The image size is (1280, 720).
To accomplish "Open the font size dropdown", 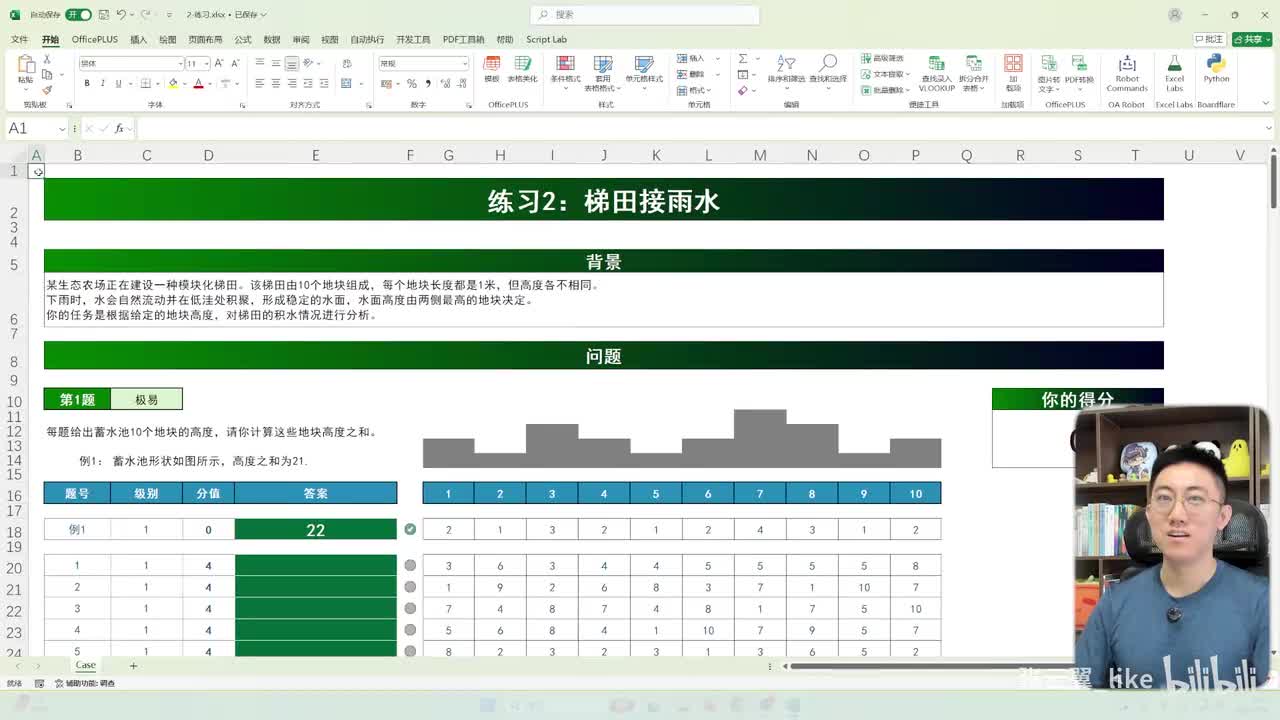I will 206,63.
